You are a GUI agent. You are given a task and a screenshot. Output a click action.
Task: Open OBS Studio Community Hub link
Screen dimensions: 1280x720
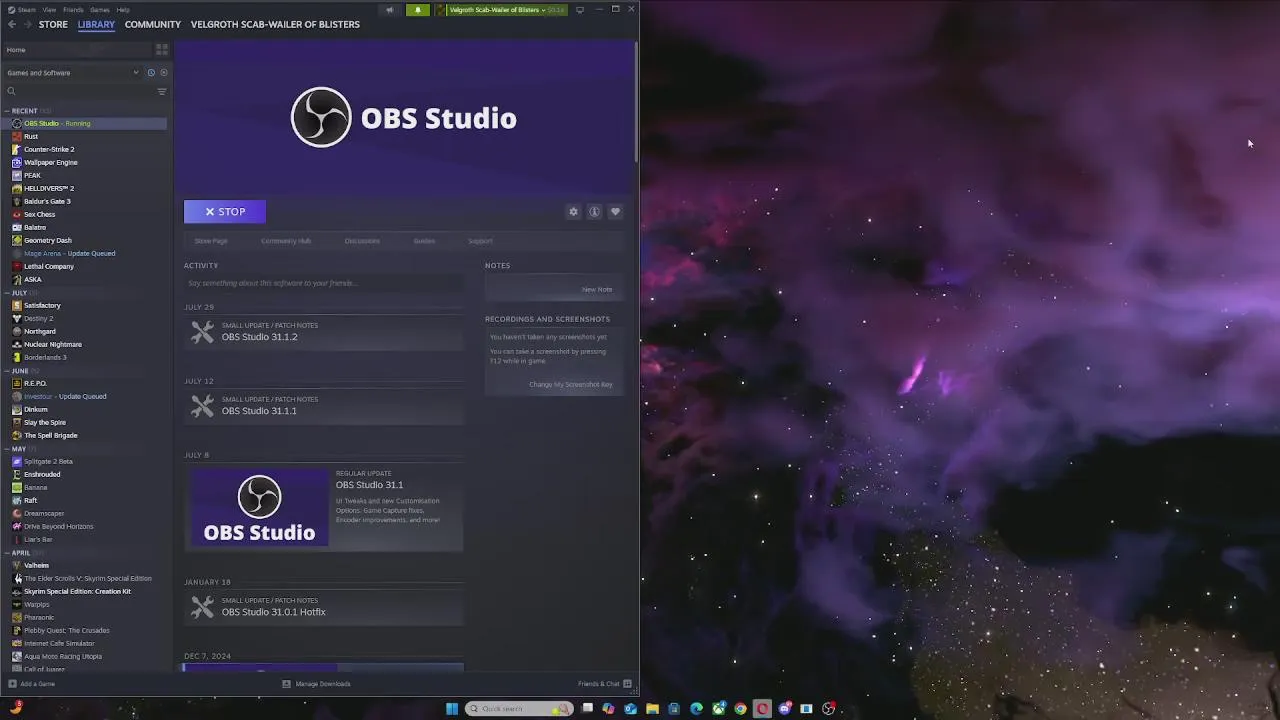pos(286,241)
